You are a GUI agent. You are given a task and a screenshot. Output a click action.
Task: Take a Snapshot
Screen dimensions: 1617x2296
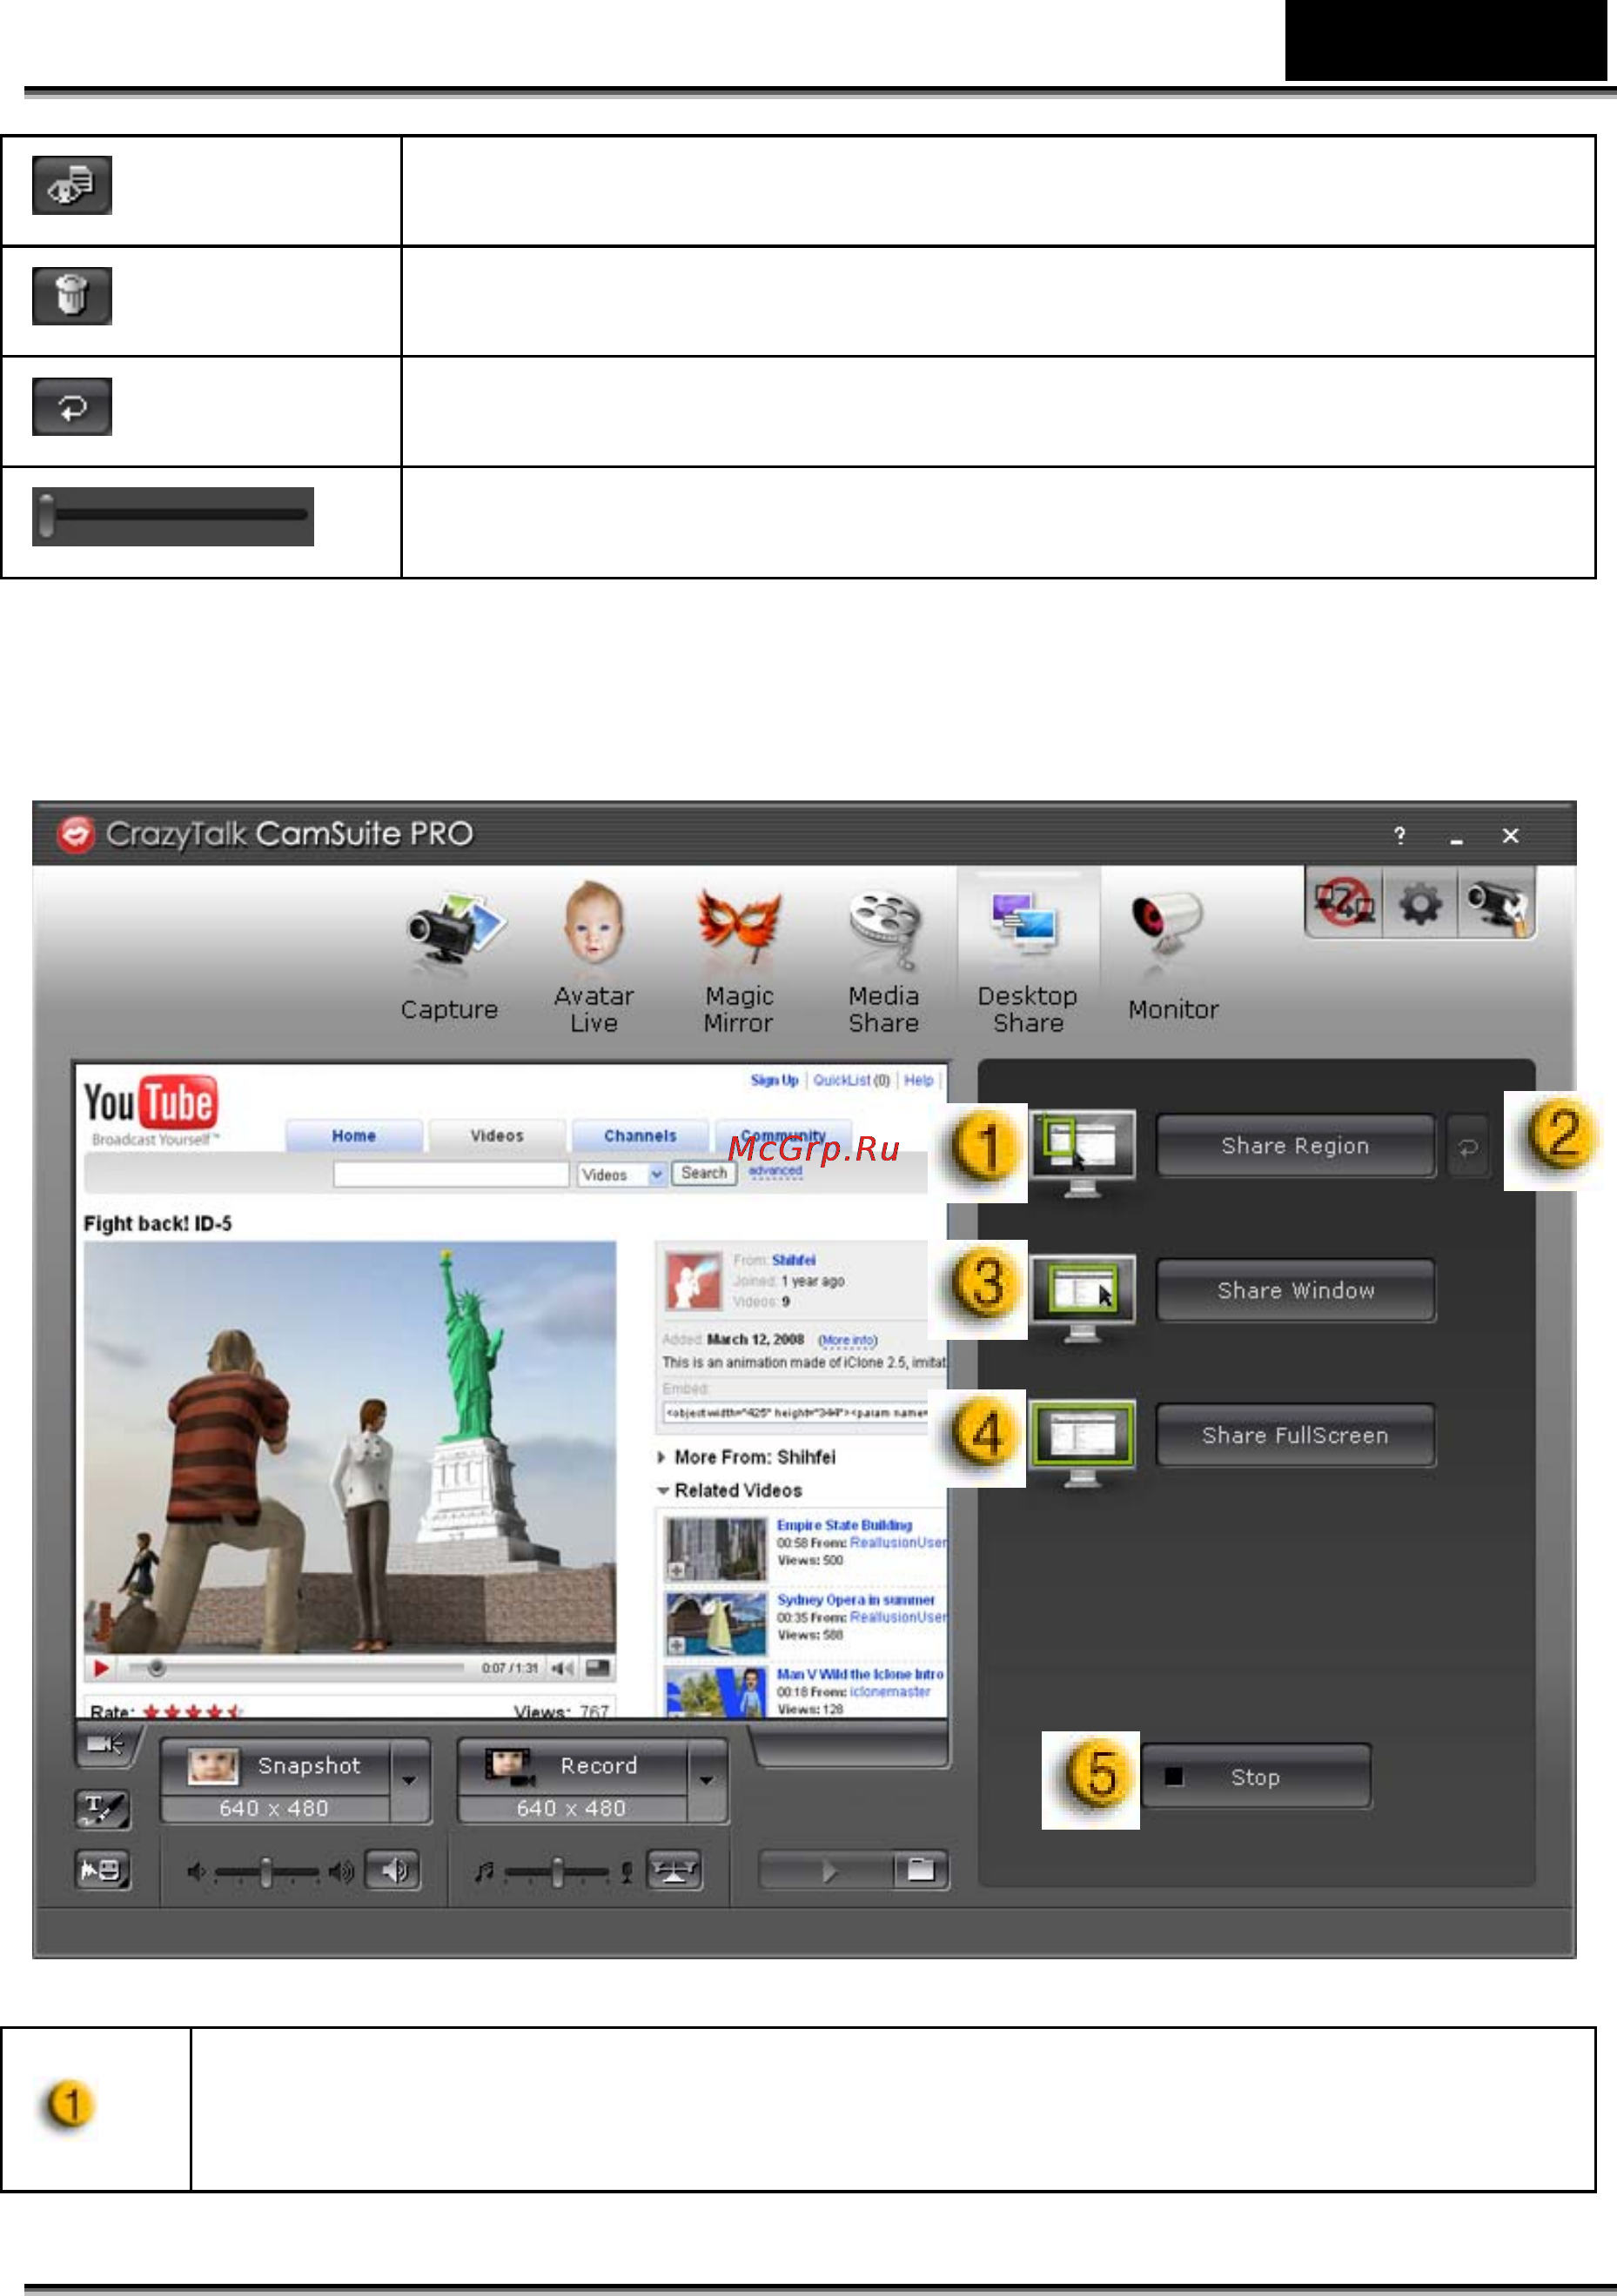276,1766
